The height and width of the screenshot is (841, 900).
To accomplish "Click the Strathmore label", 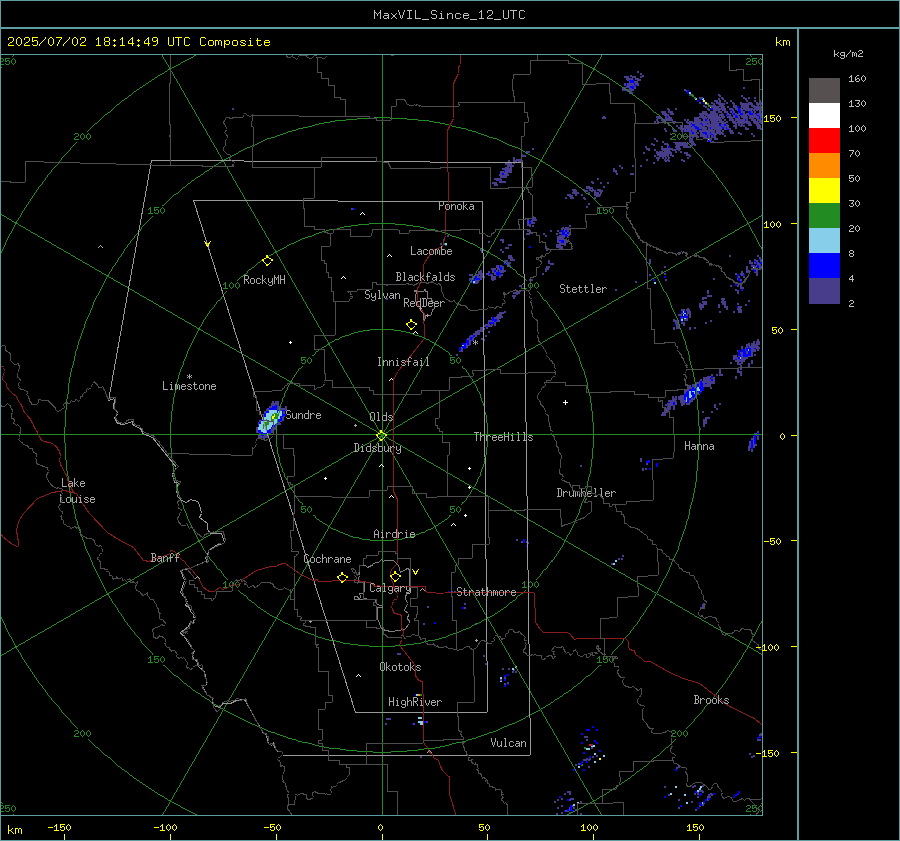I will click(x=486, y=592).
